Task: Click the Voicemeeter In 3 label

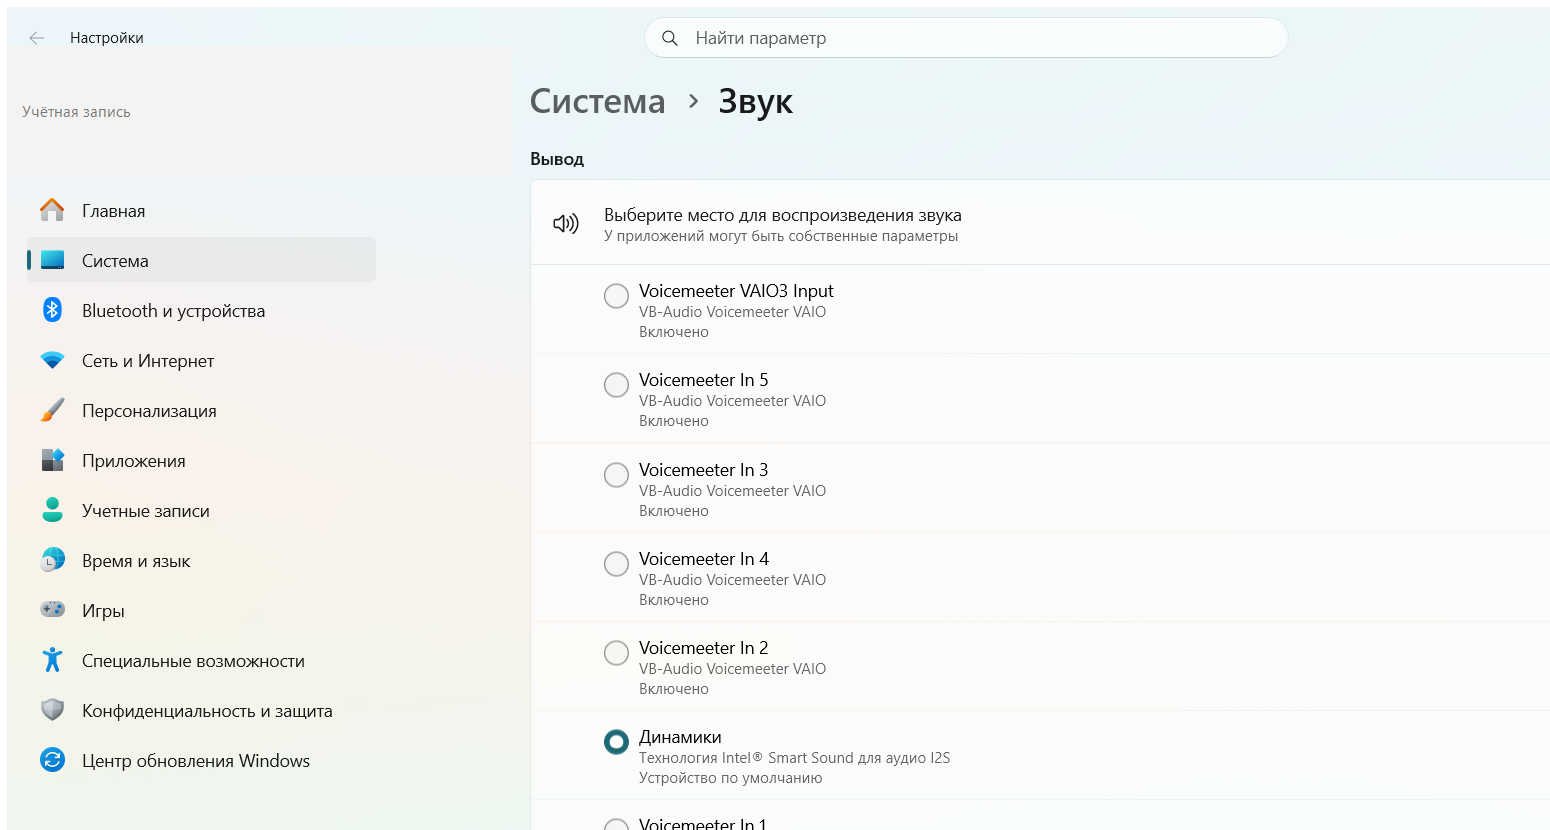Action: (704, 470)
